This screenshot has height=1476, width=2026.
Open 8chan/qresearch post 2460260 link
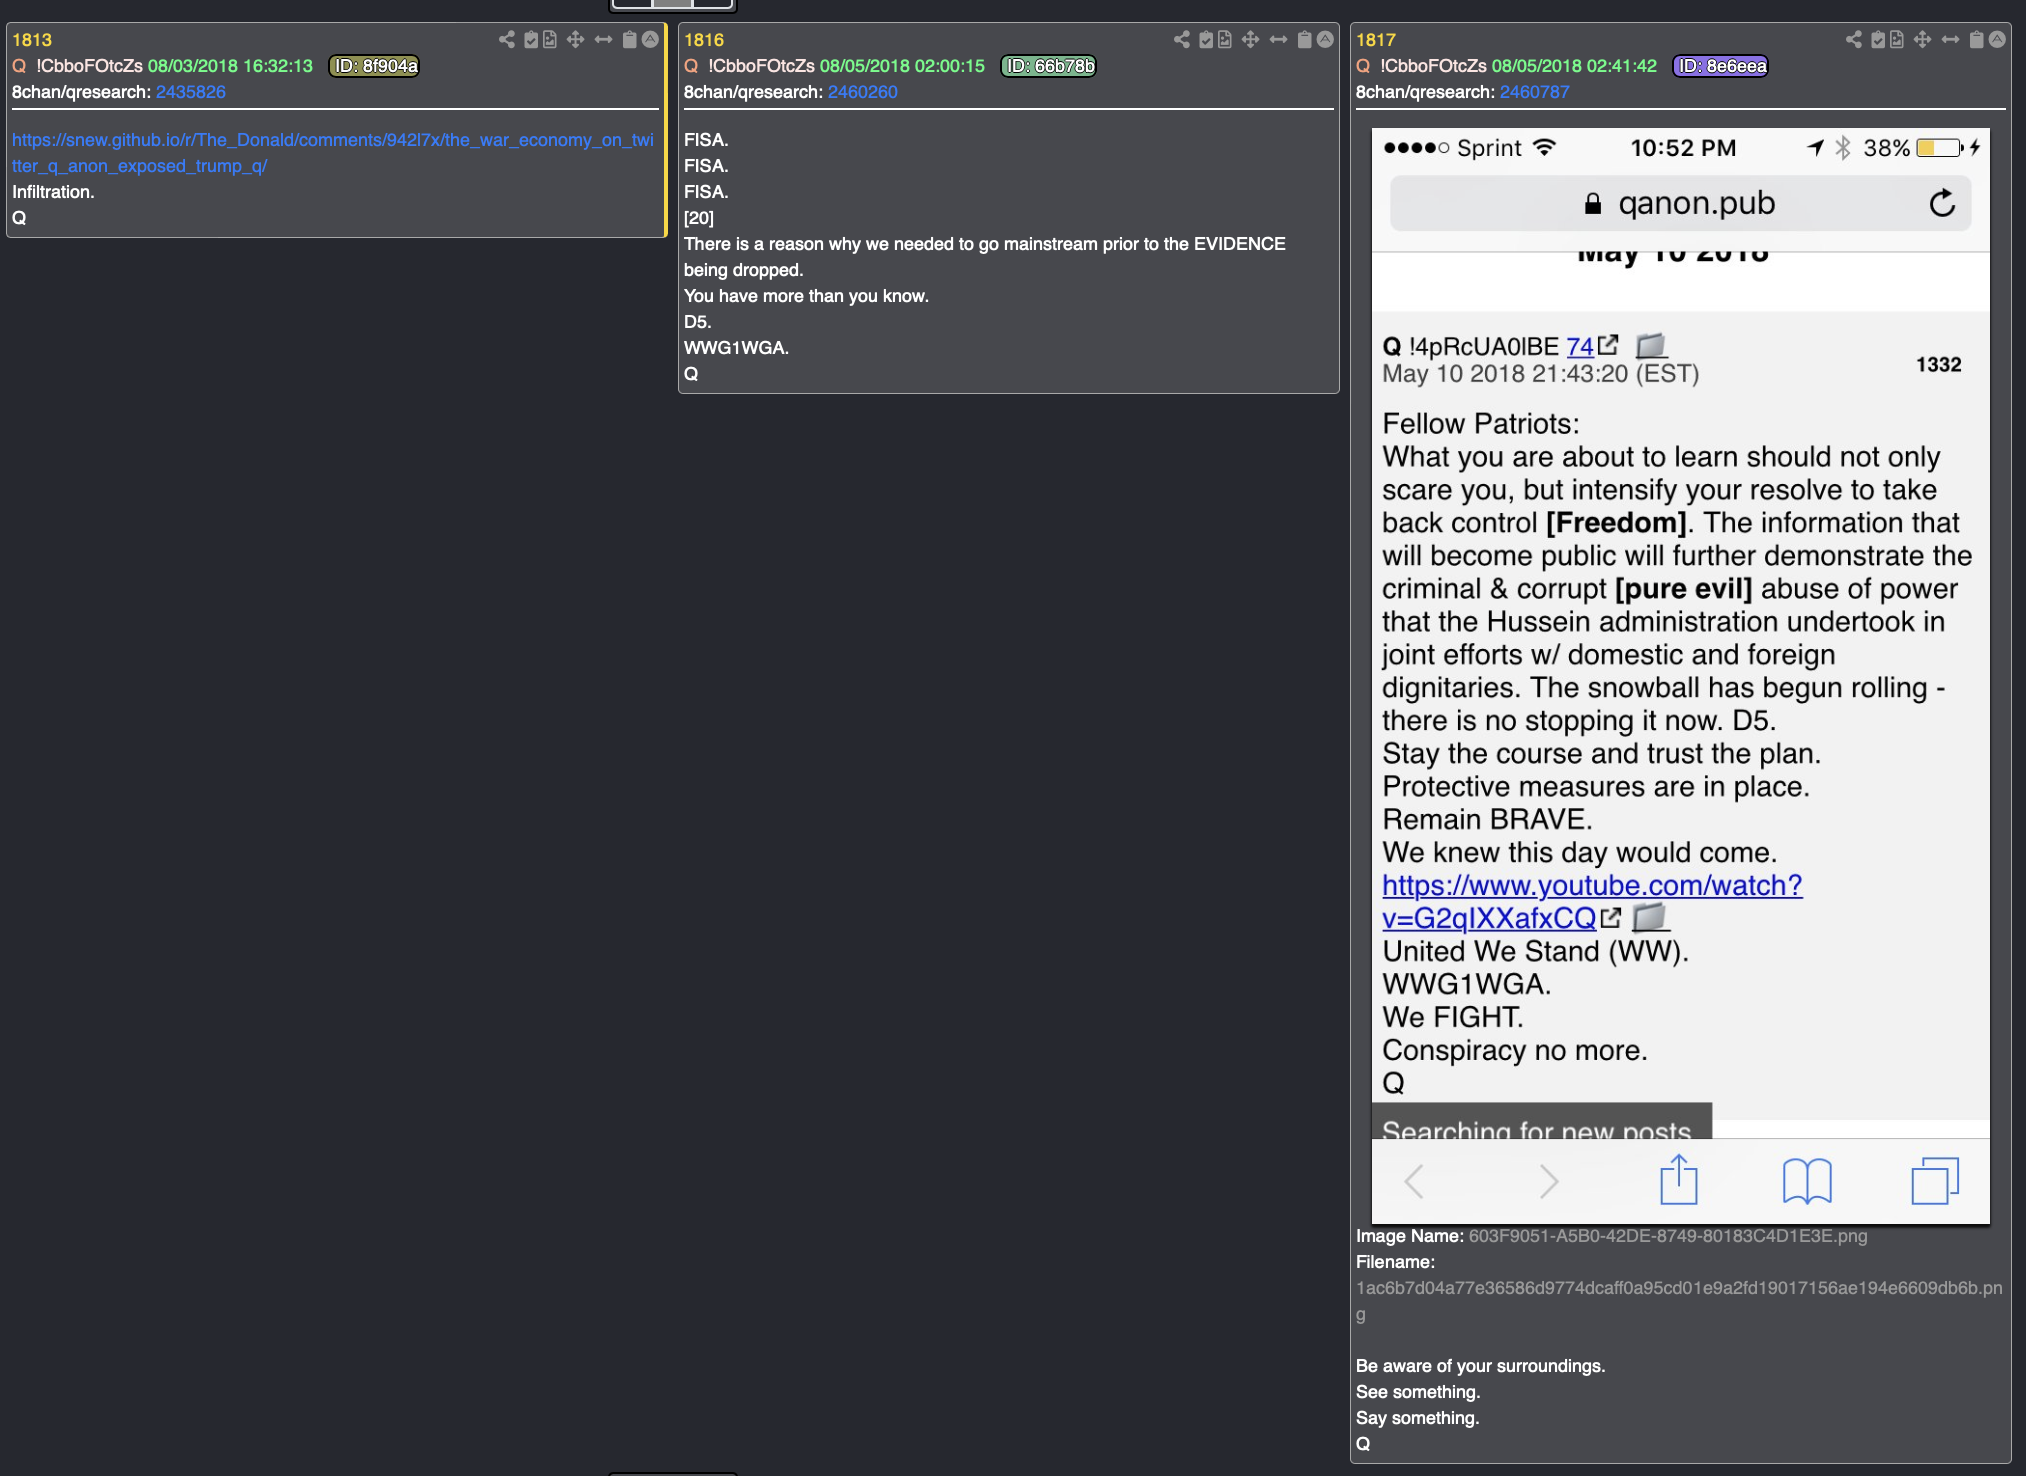pyautogui.click(x=863, y=92)
